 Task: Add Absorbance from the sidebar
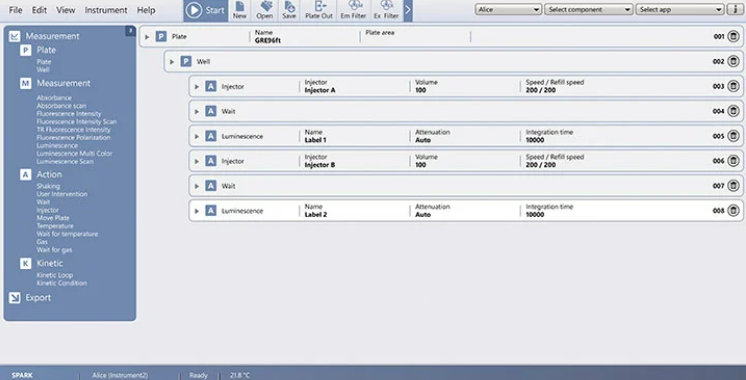[x=54, y=97]
